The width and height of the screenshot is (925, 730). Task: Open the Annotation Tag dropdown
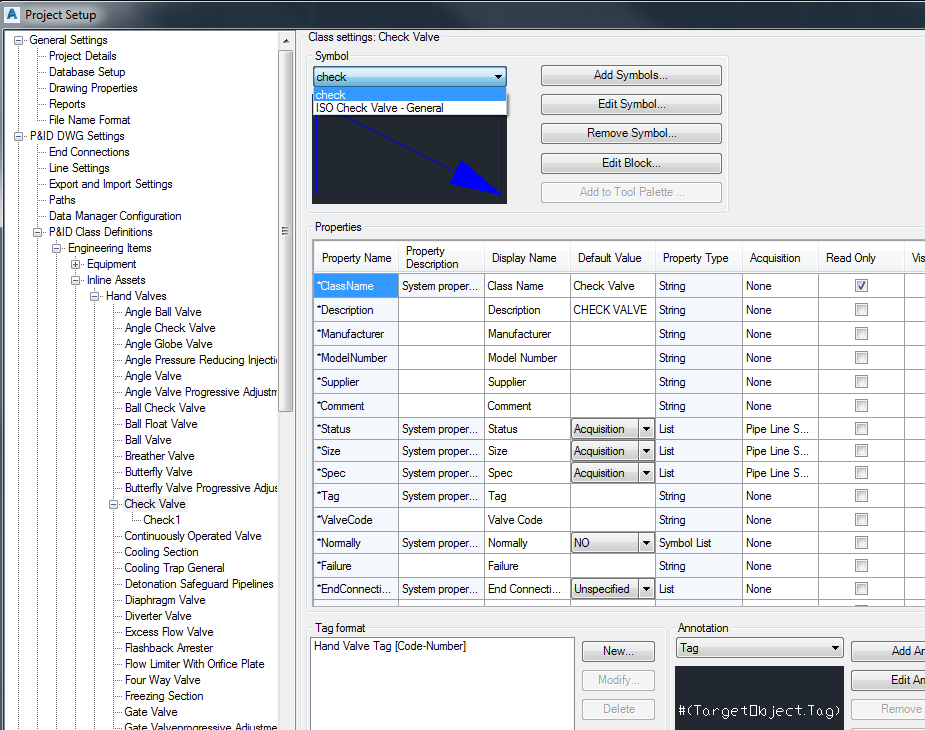tap(834, 649)
